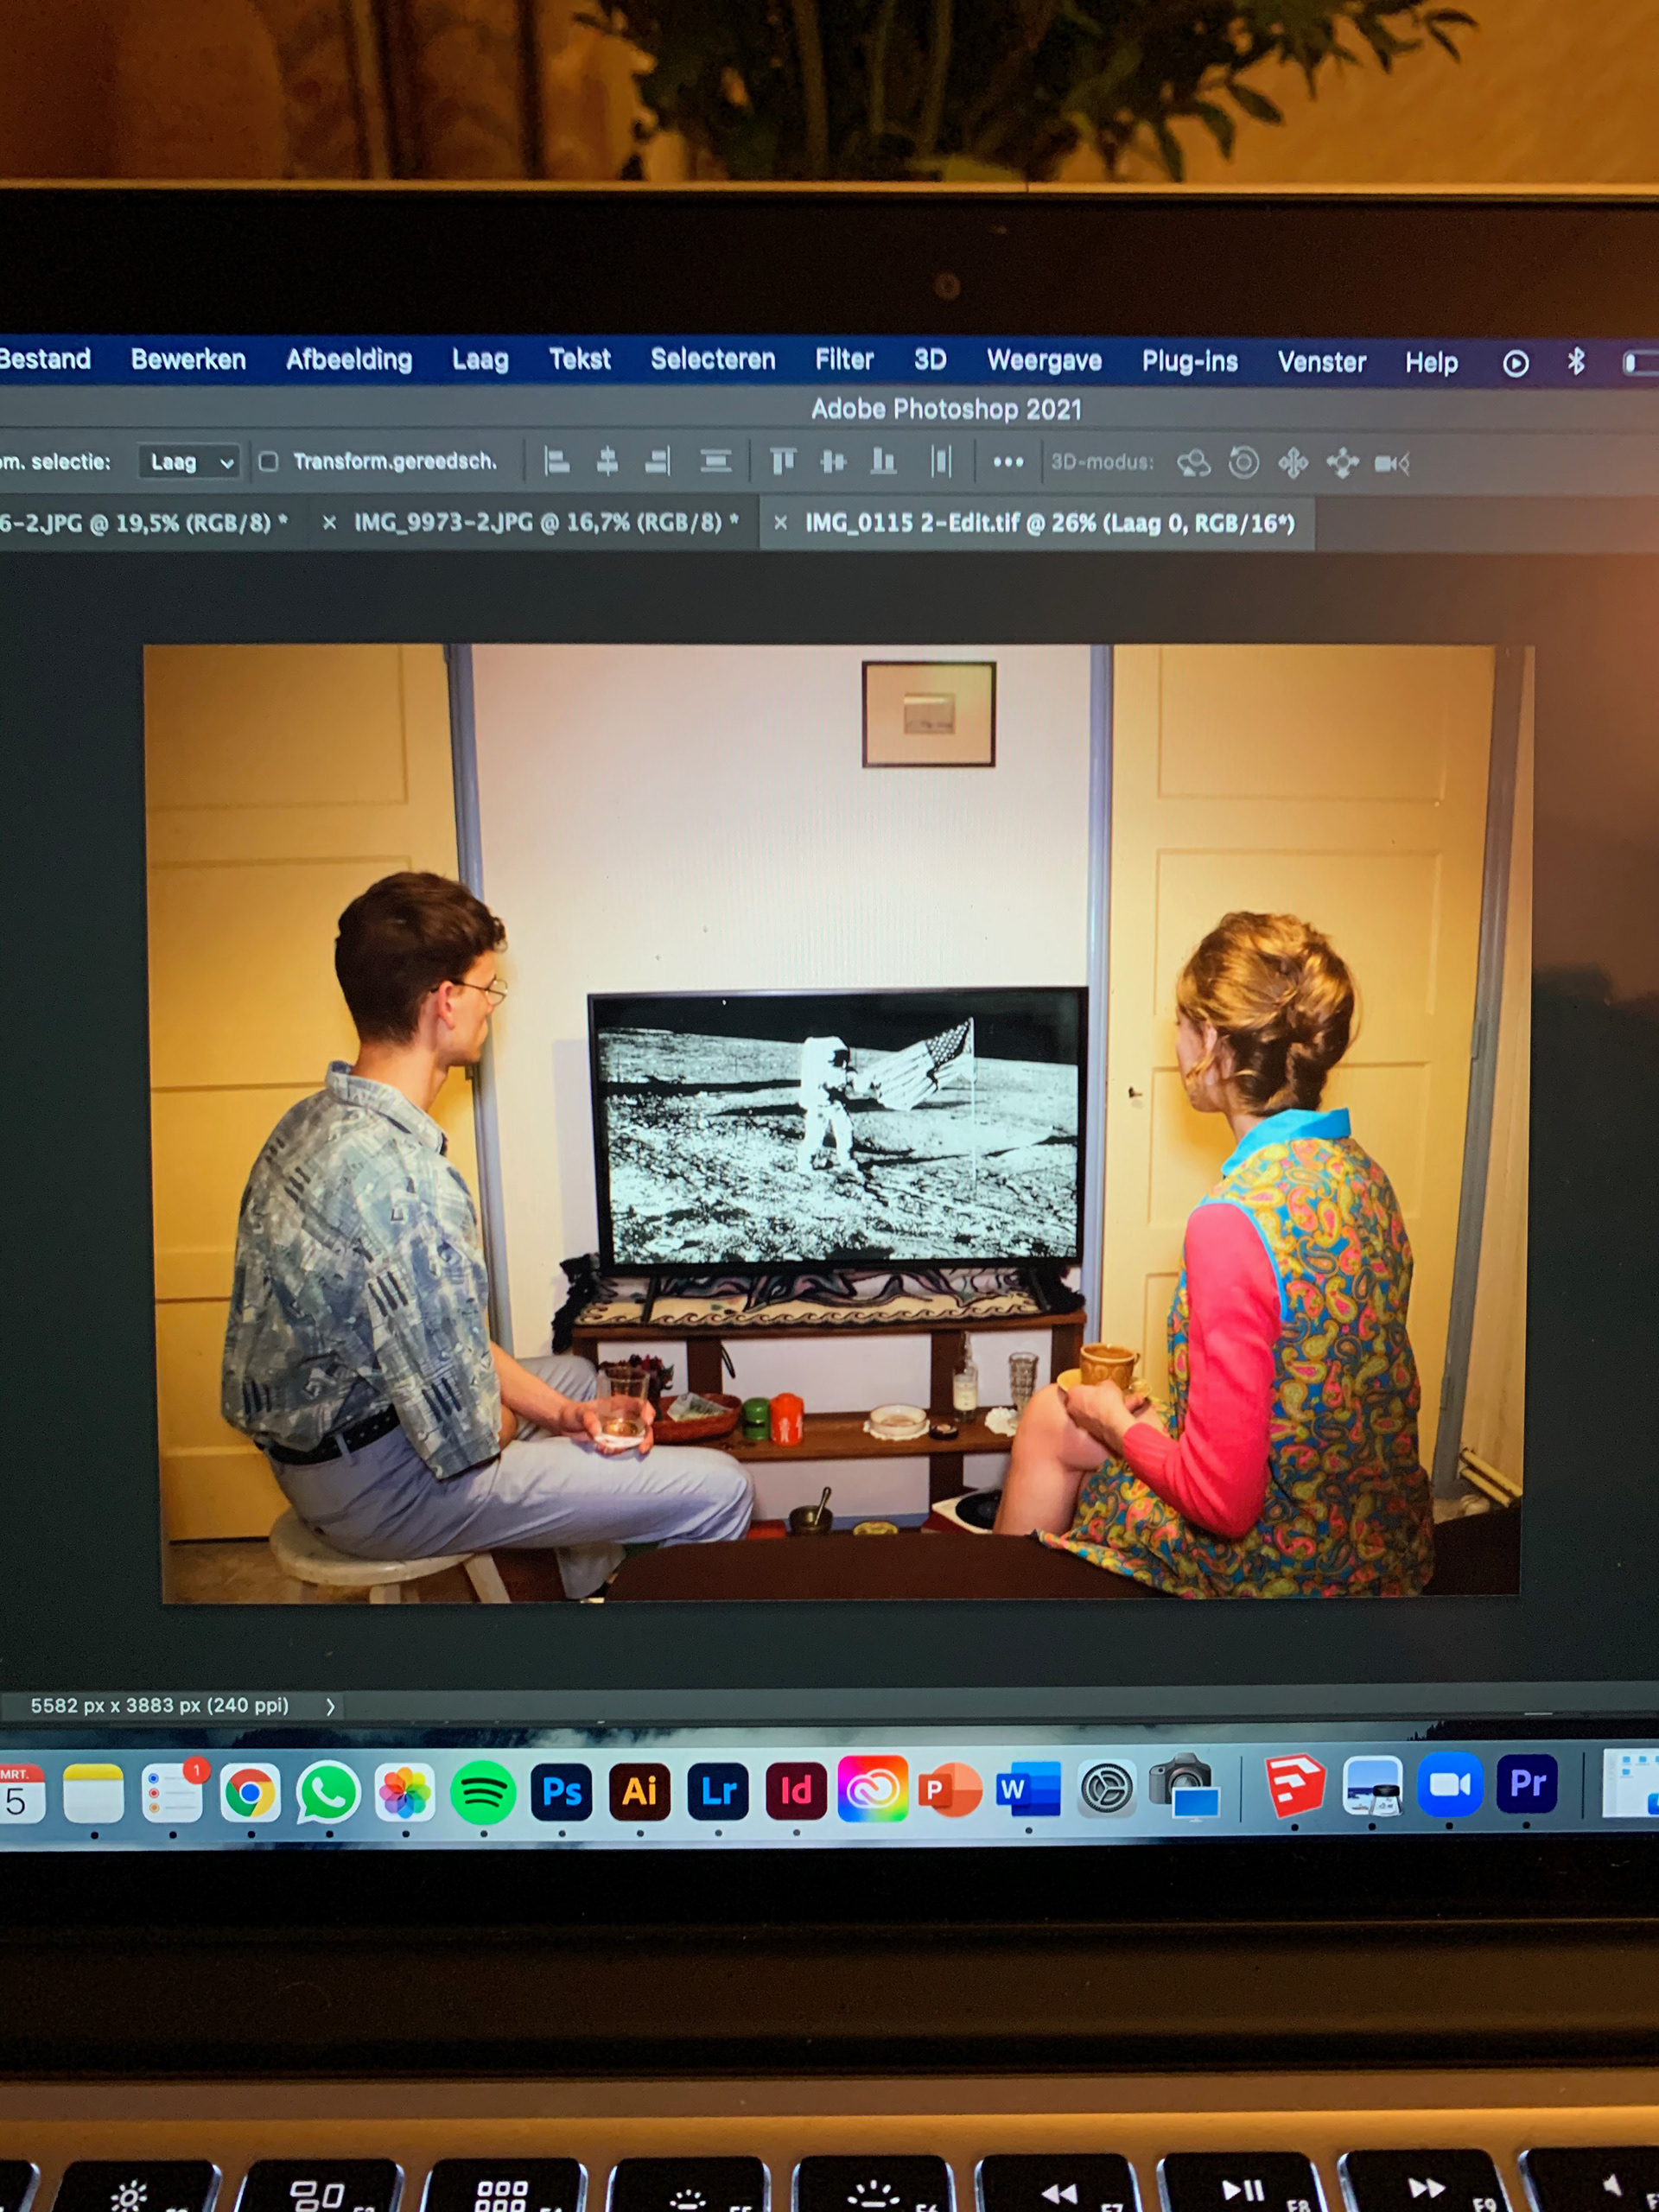Open the Help menu
The width and height of the screenshot is (1659, 2212).
[1431, 363]
